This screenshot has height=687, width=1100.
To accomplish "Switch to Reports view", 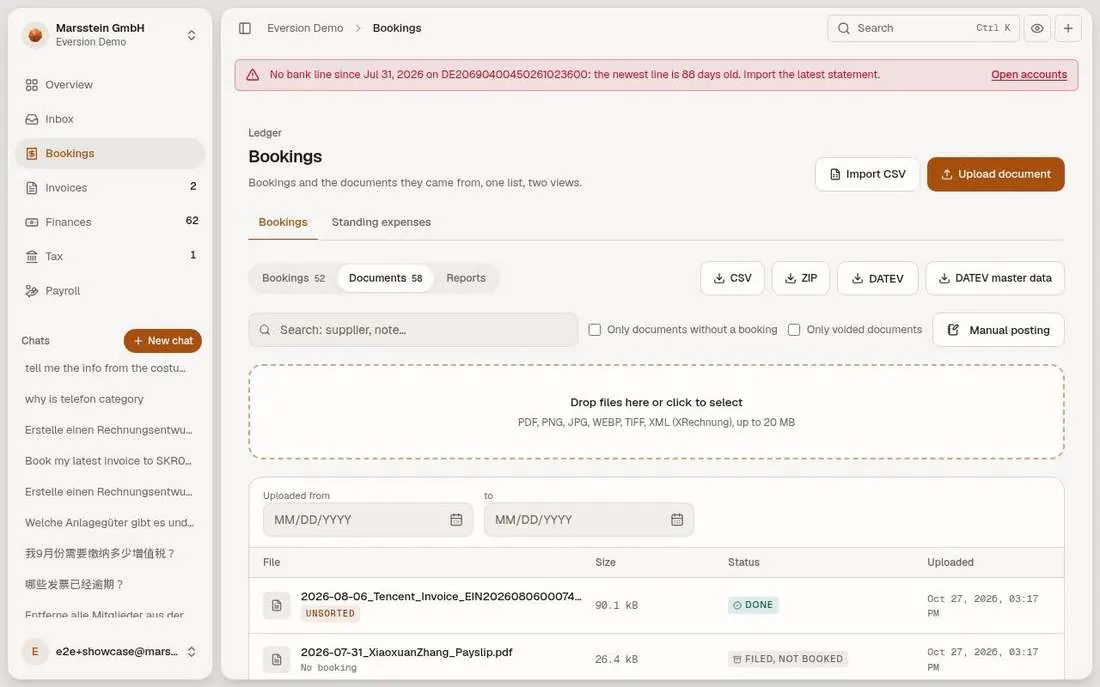I will 466,278.
